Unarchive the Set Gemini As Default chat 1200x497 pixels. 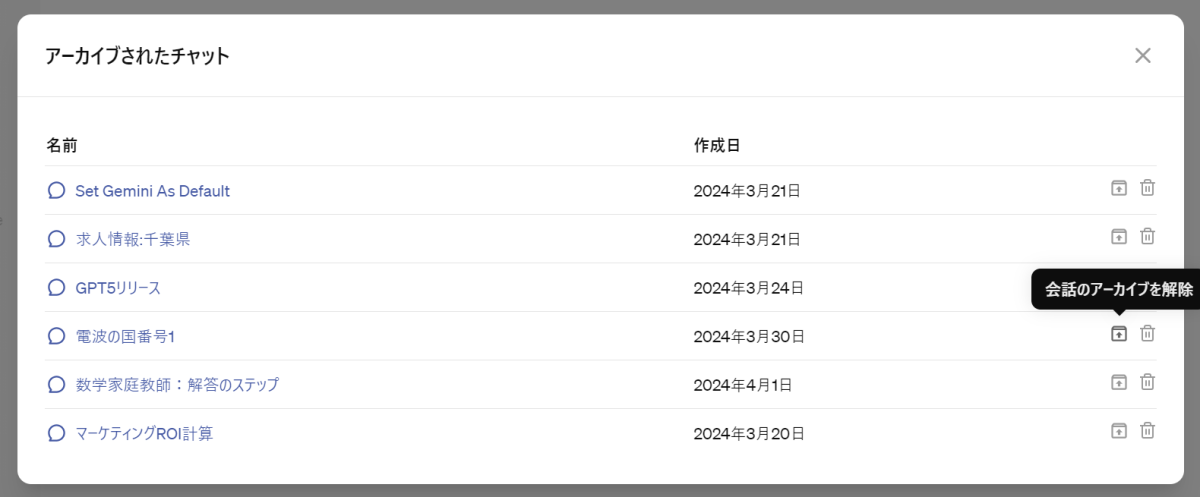(1119, 188)
